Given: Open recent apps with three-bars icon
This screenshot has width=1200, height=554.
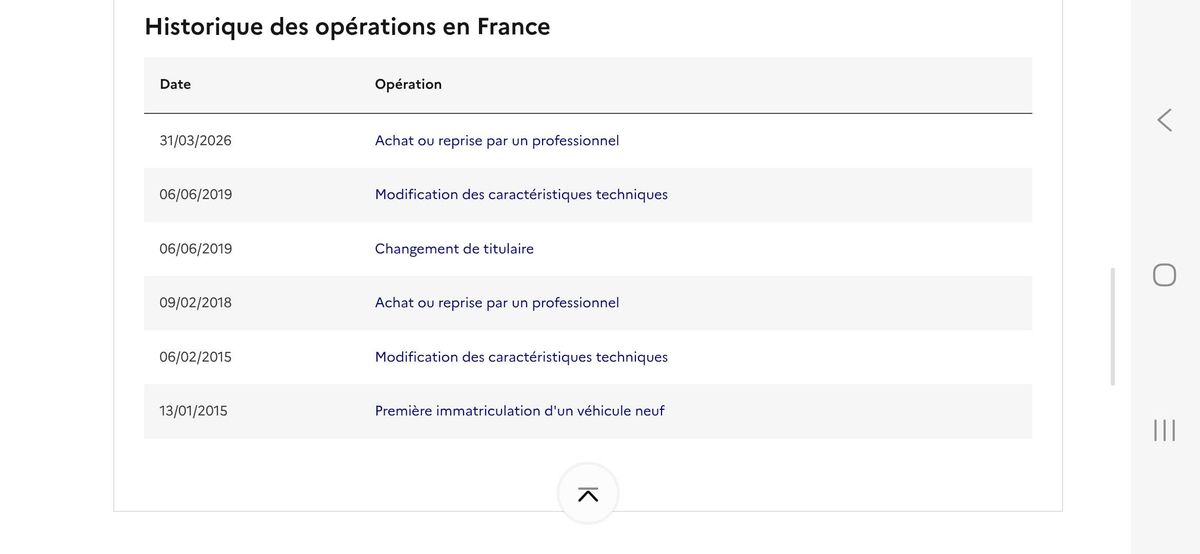Looking at the screenshot, I should pyautogui.click(x=1164, y=430).
